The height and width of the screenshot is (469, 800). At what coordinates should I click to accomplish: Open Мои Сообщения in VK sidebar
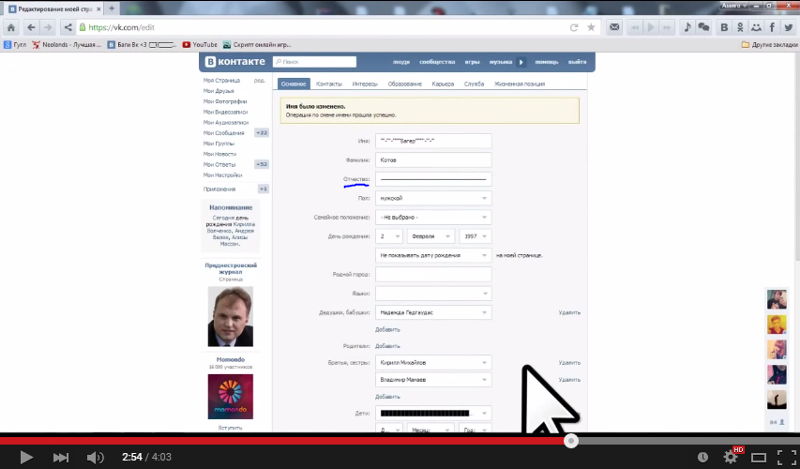point(223,133)
